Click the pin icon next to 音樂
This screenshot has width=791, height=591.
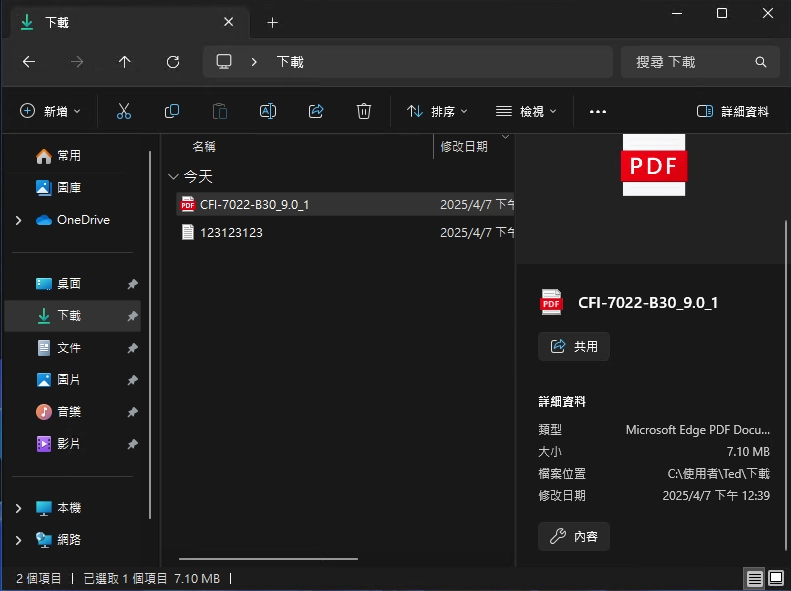pyautogui.click(x=132, y=412)
